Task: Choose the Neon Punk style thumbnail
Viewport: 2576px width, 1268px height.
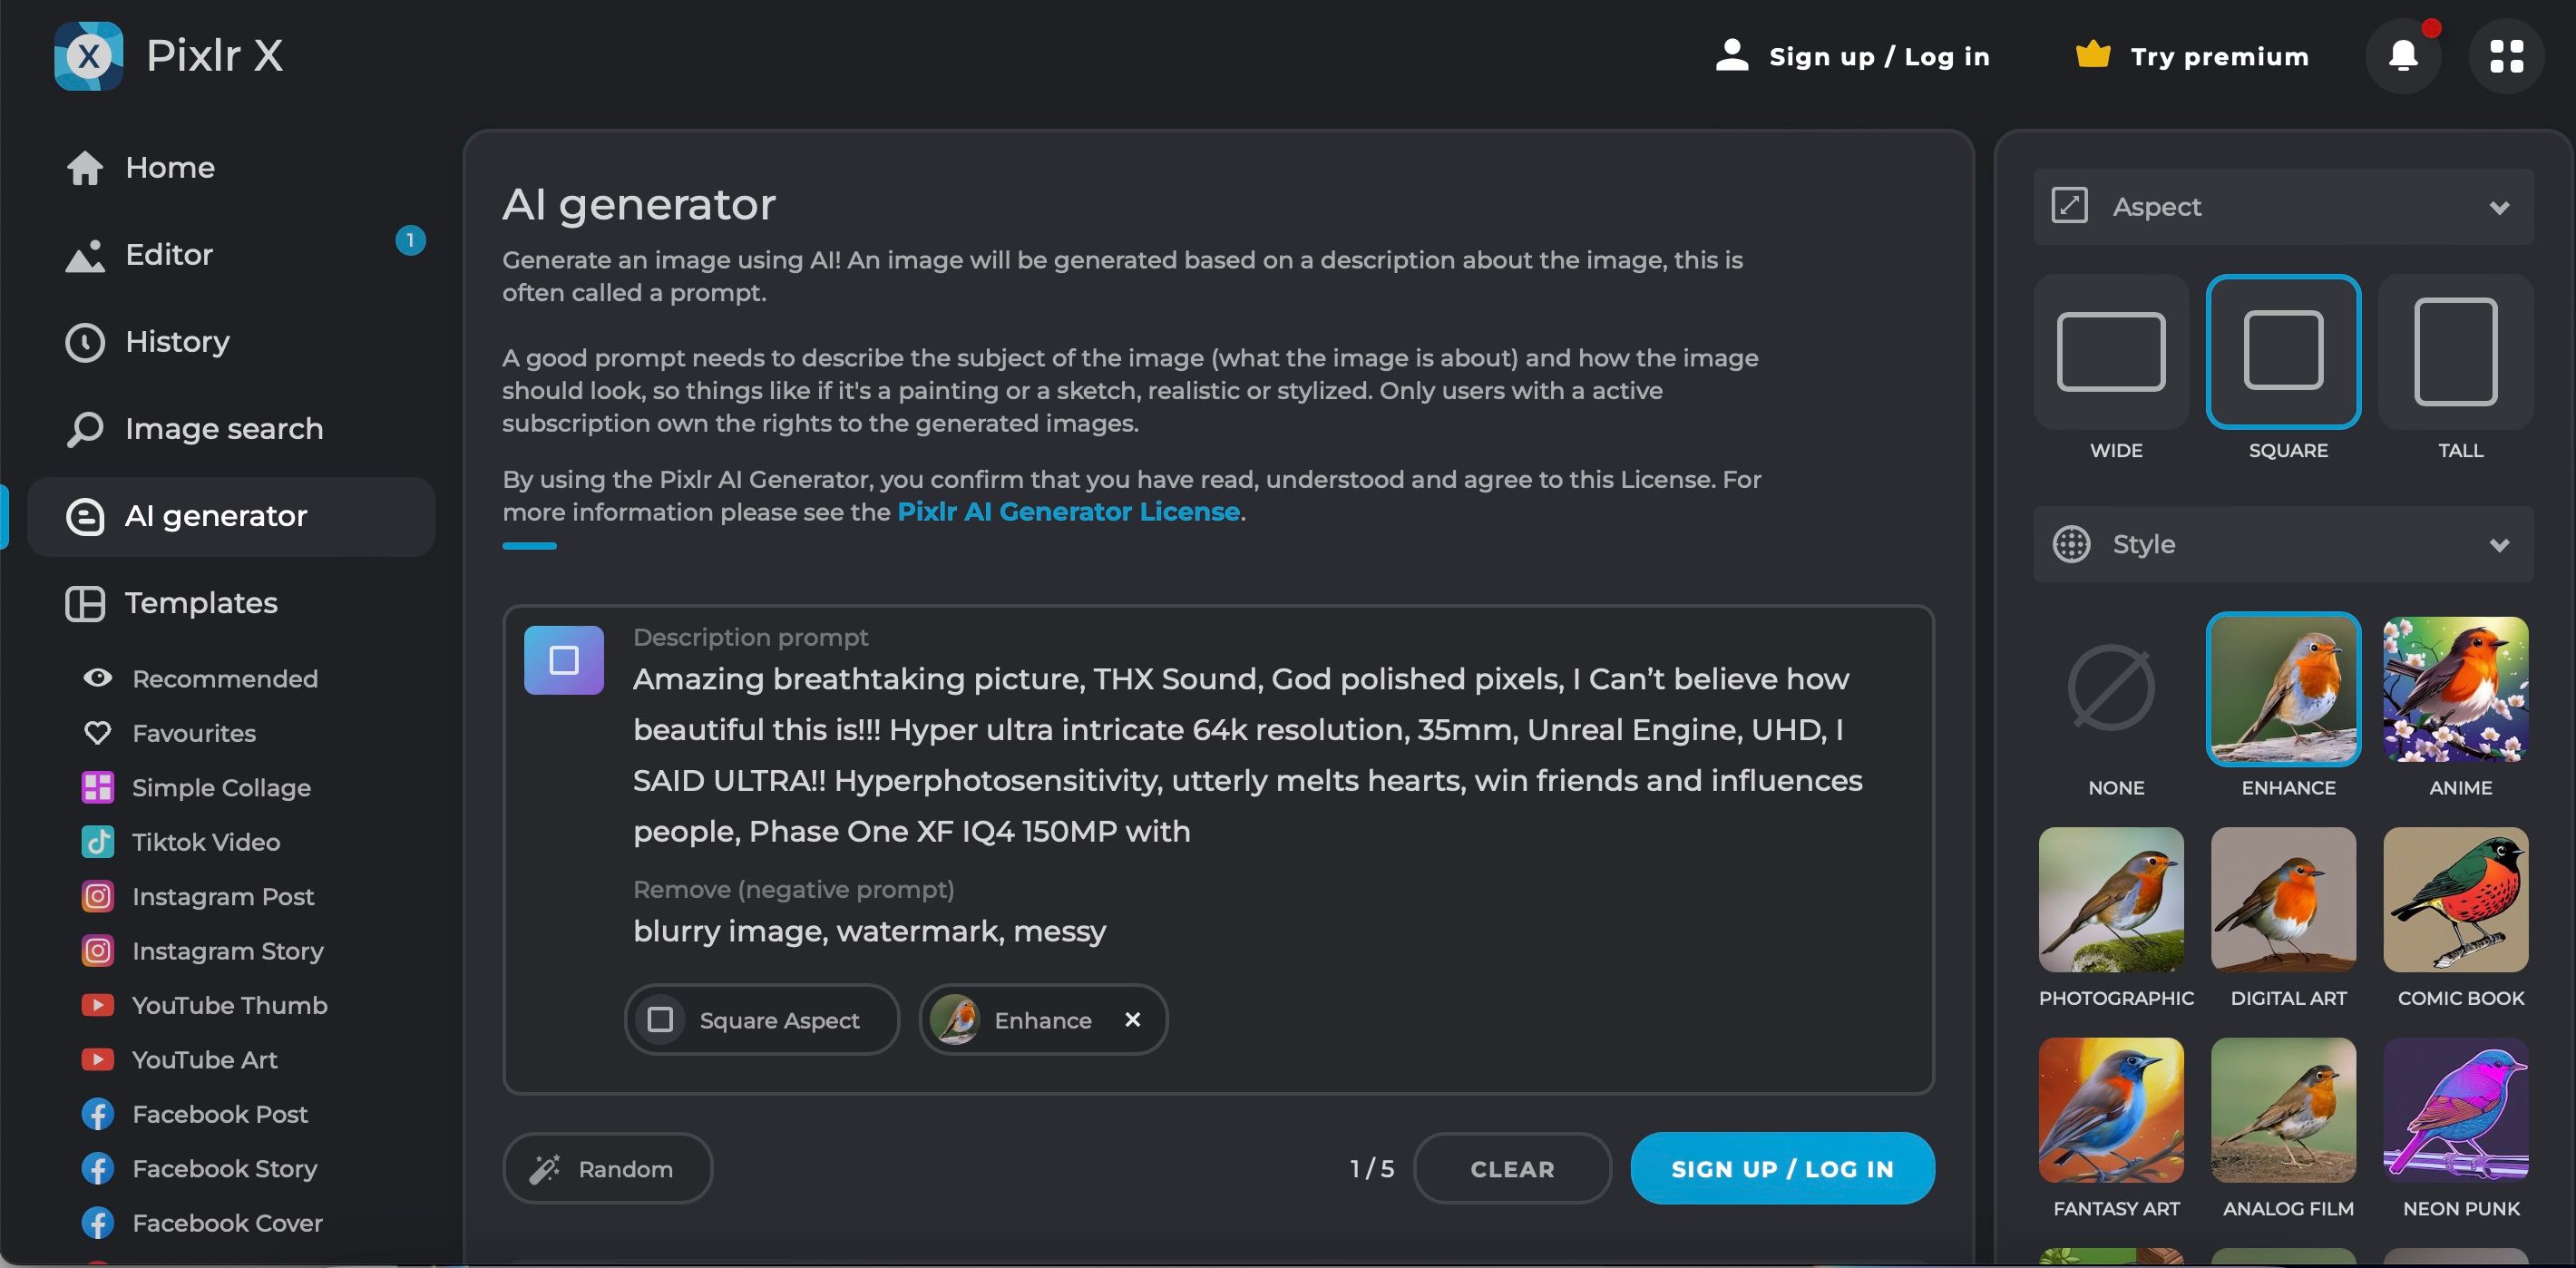Action: click(2455, 1110)
